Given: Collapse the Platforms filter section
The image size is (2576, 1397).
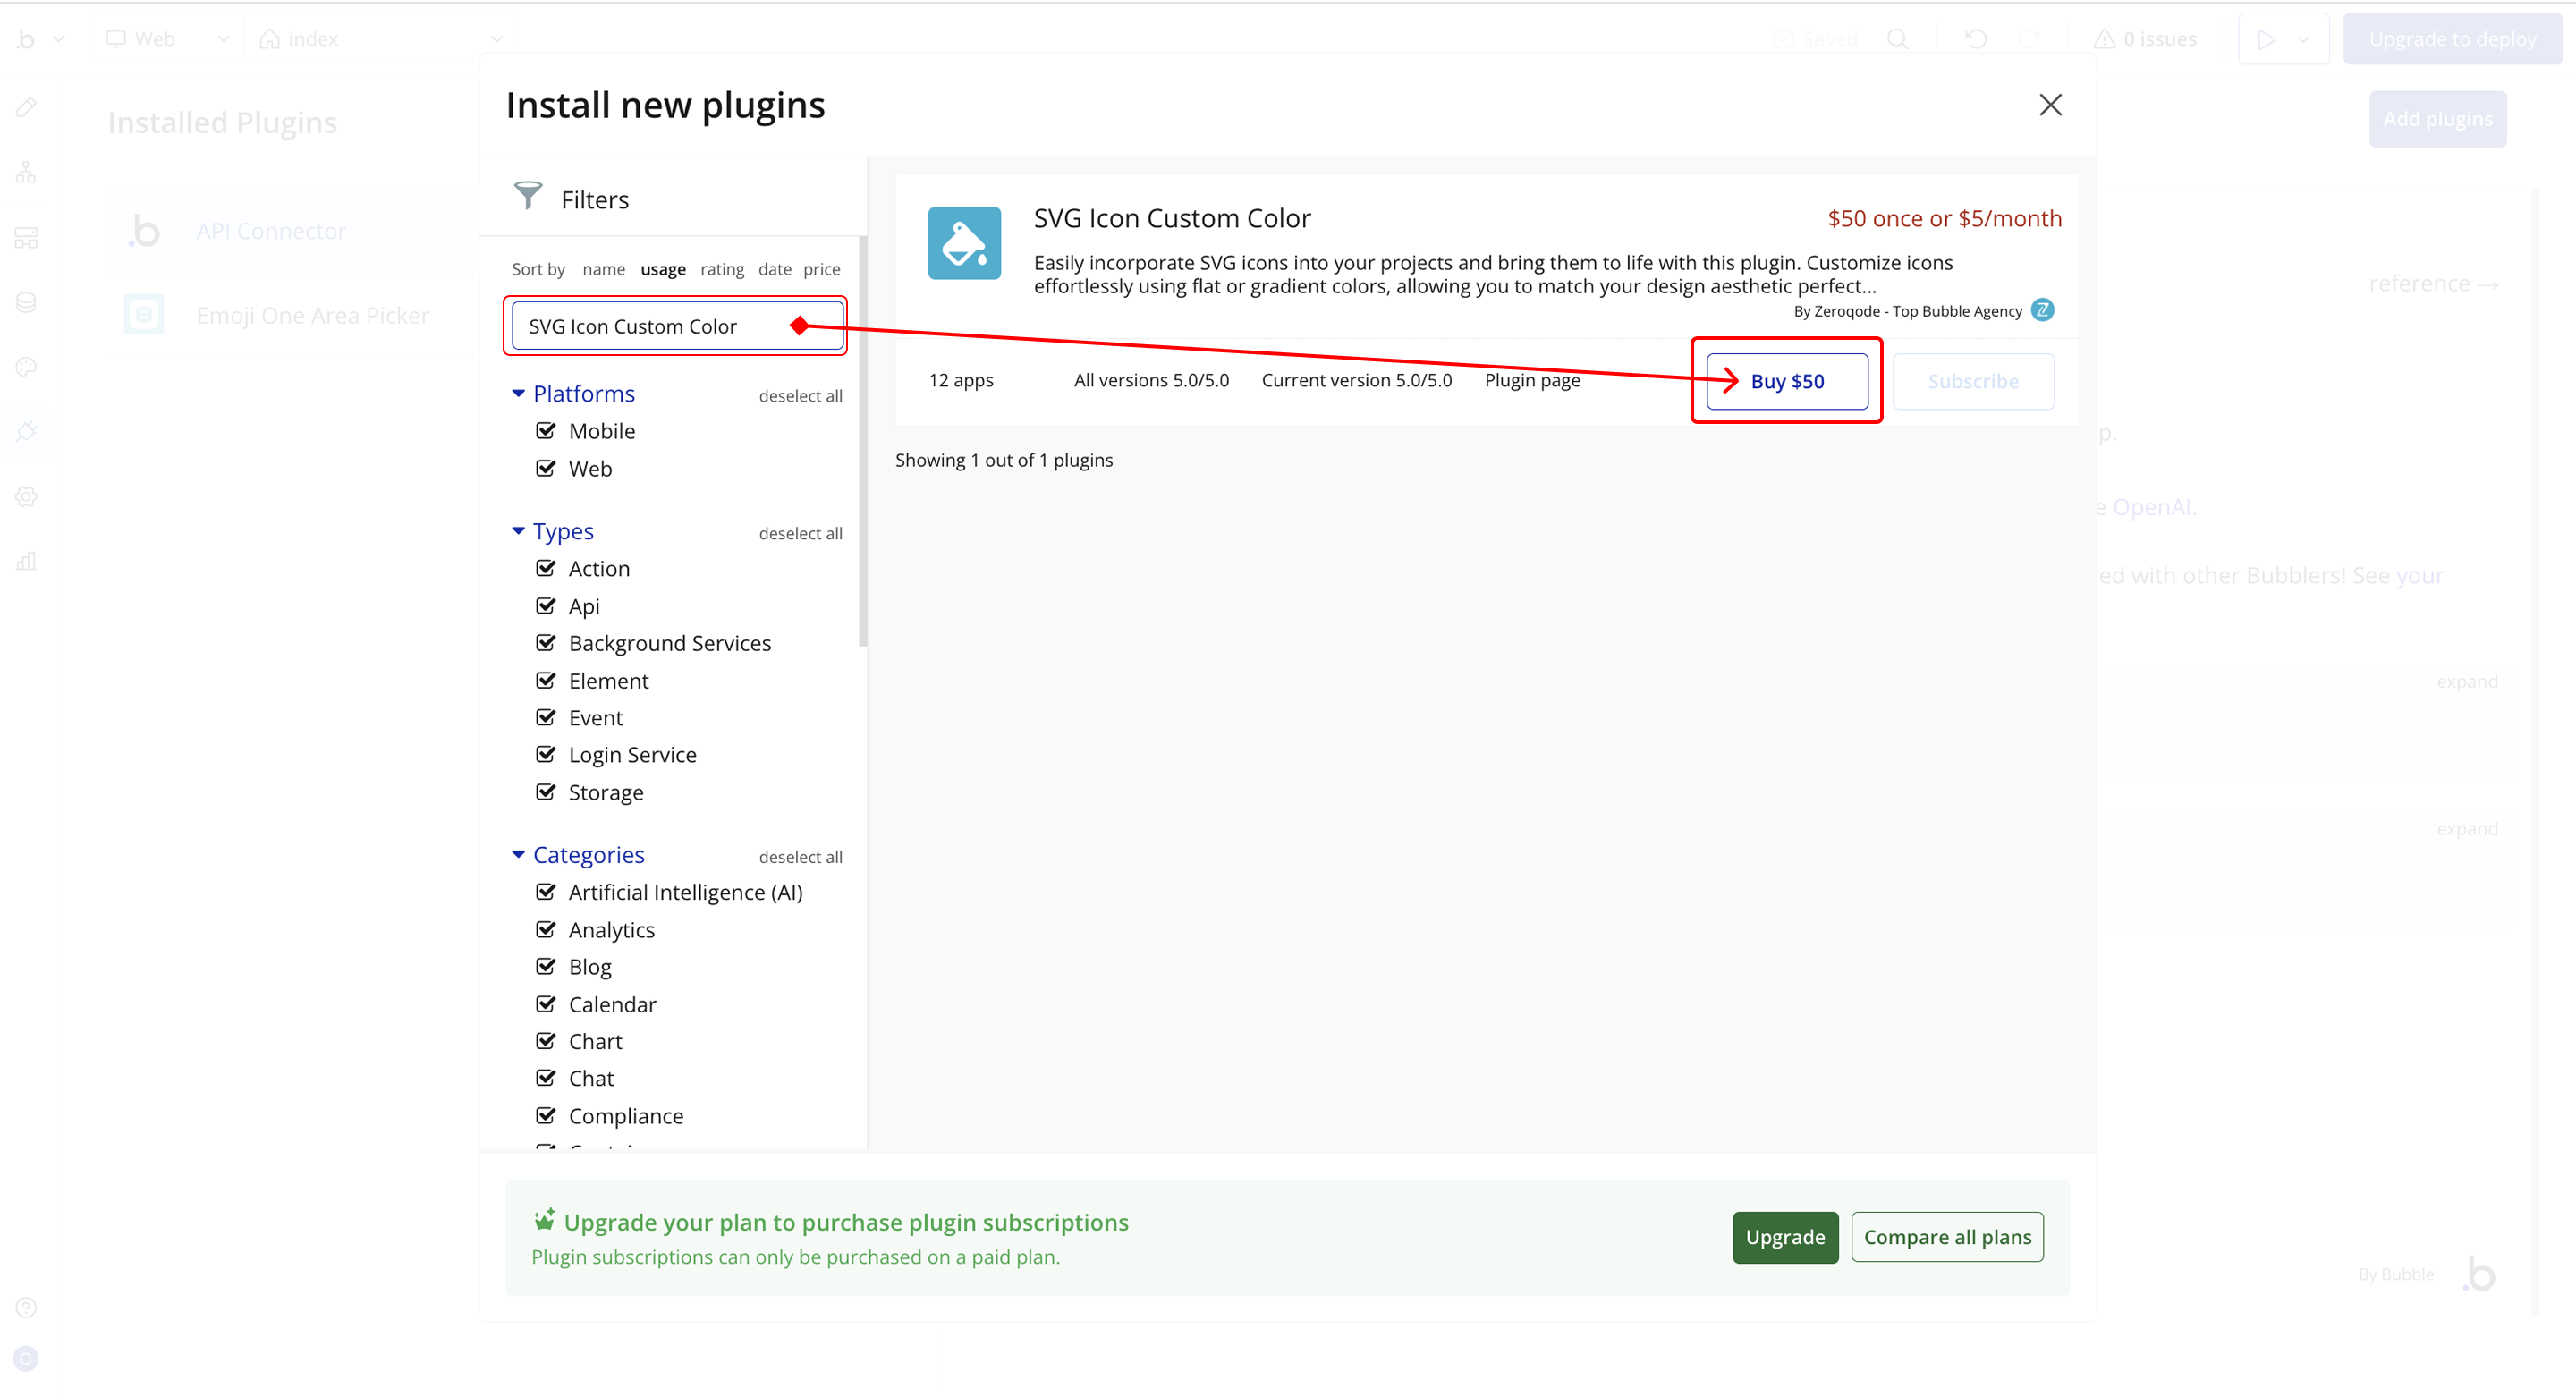Looking at the screenshot, I should coord(518,394).
